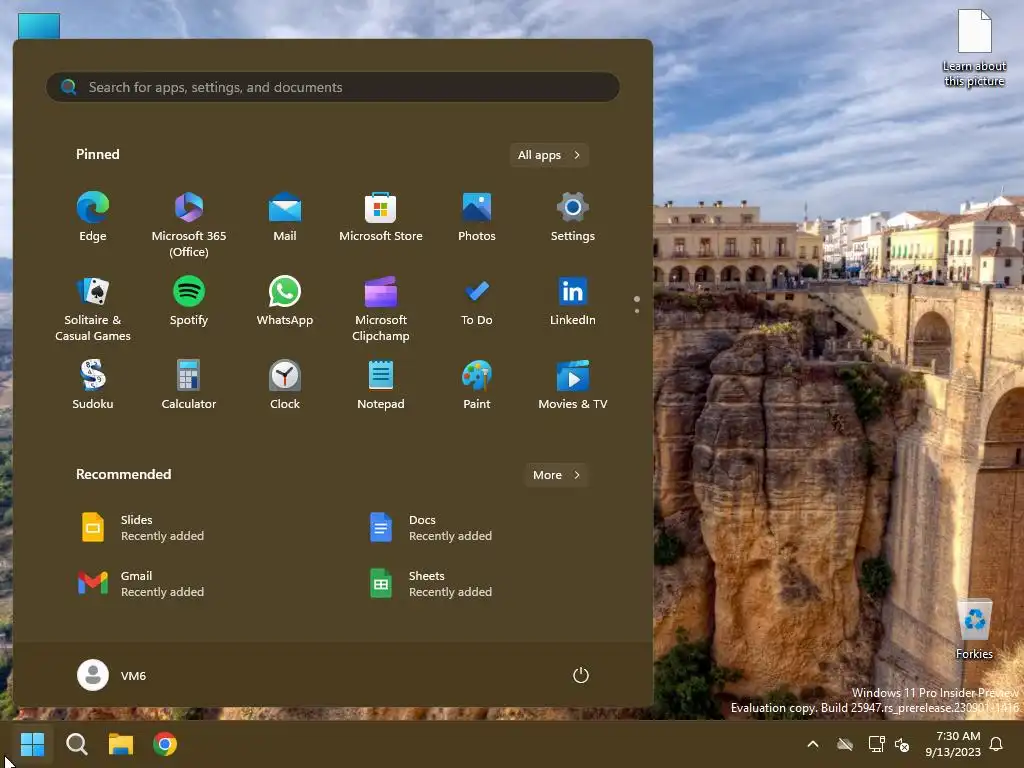Launch WhatsApp from Start menu
The image size is (1024, 768).
[285, 302]
